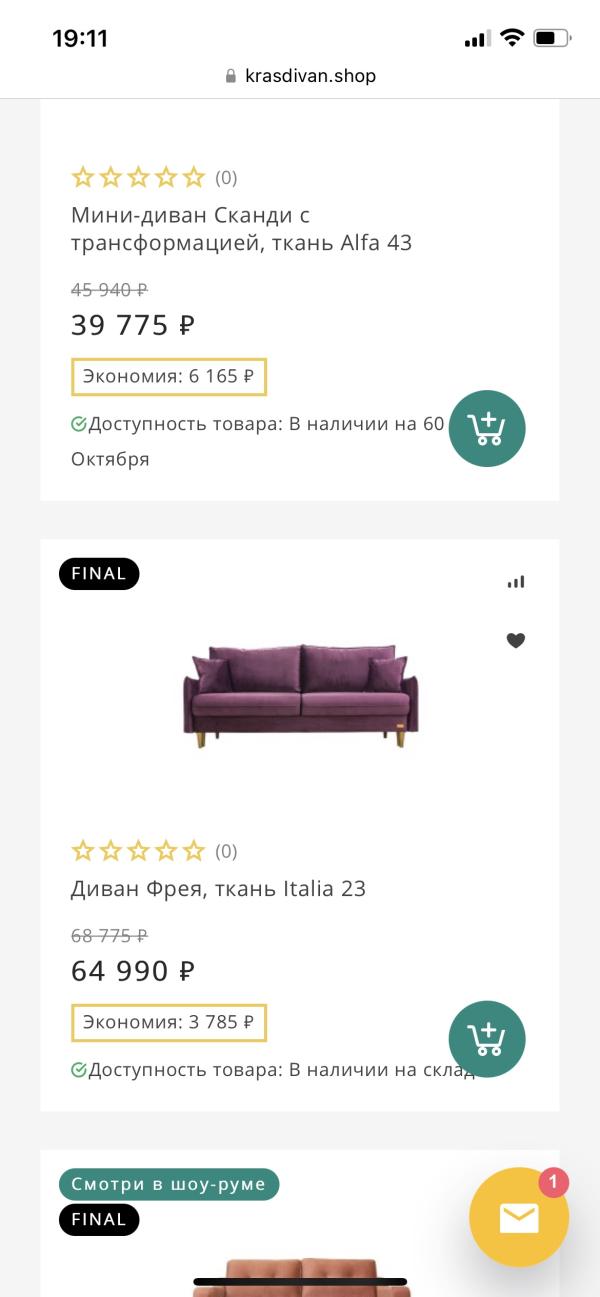Click availability checkmark icon for Диван Фрея
This screenshot has width=600, height=1297.
[x=79, y=1070]
